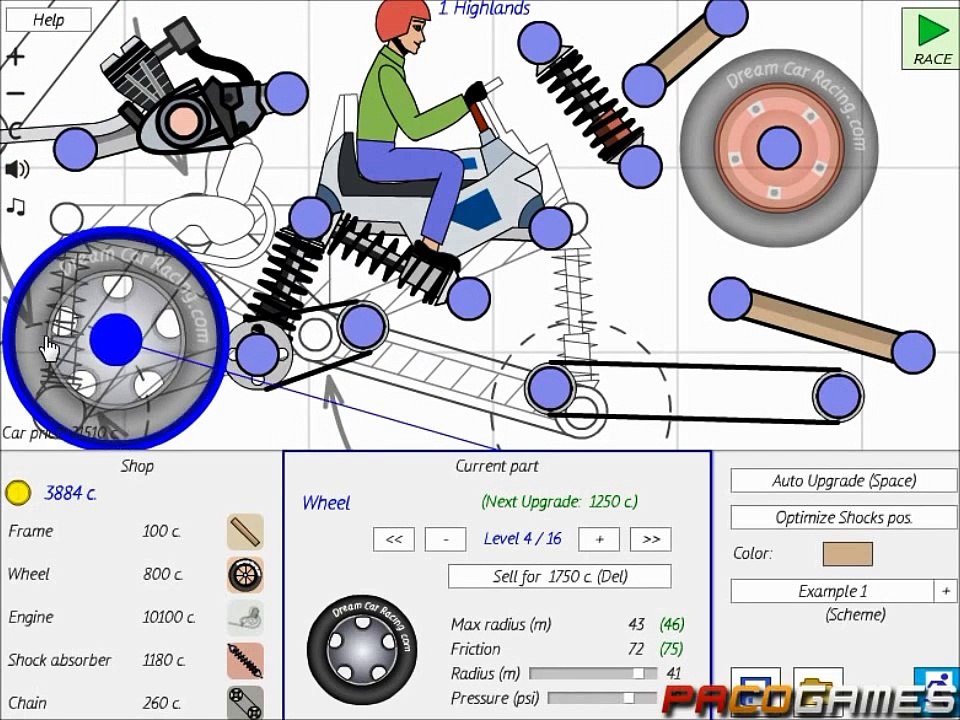Screen dimensions: 960x720
Task: Click the 'Shock absorber' shop row label
Action: (x=59, y=660)
